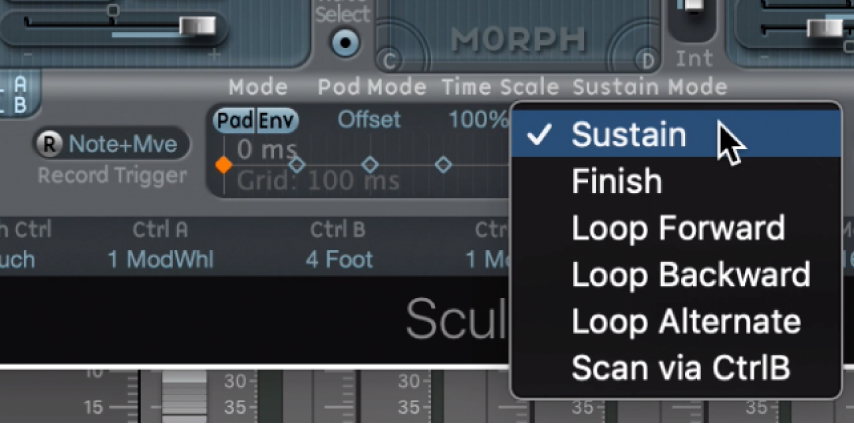Click the R record enable button
Screen dimensions: 854x424
[x=48, y=145]
